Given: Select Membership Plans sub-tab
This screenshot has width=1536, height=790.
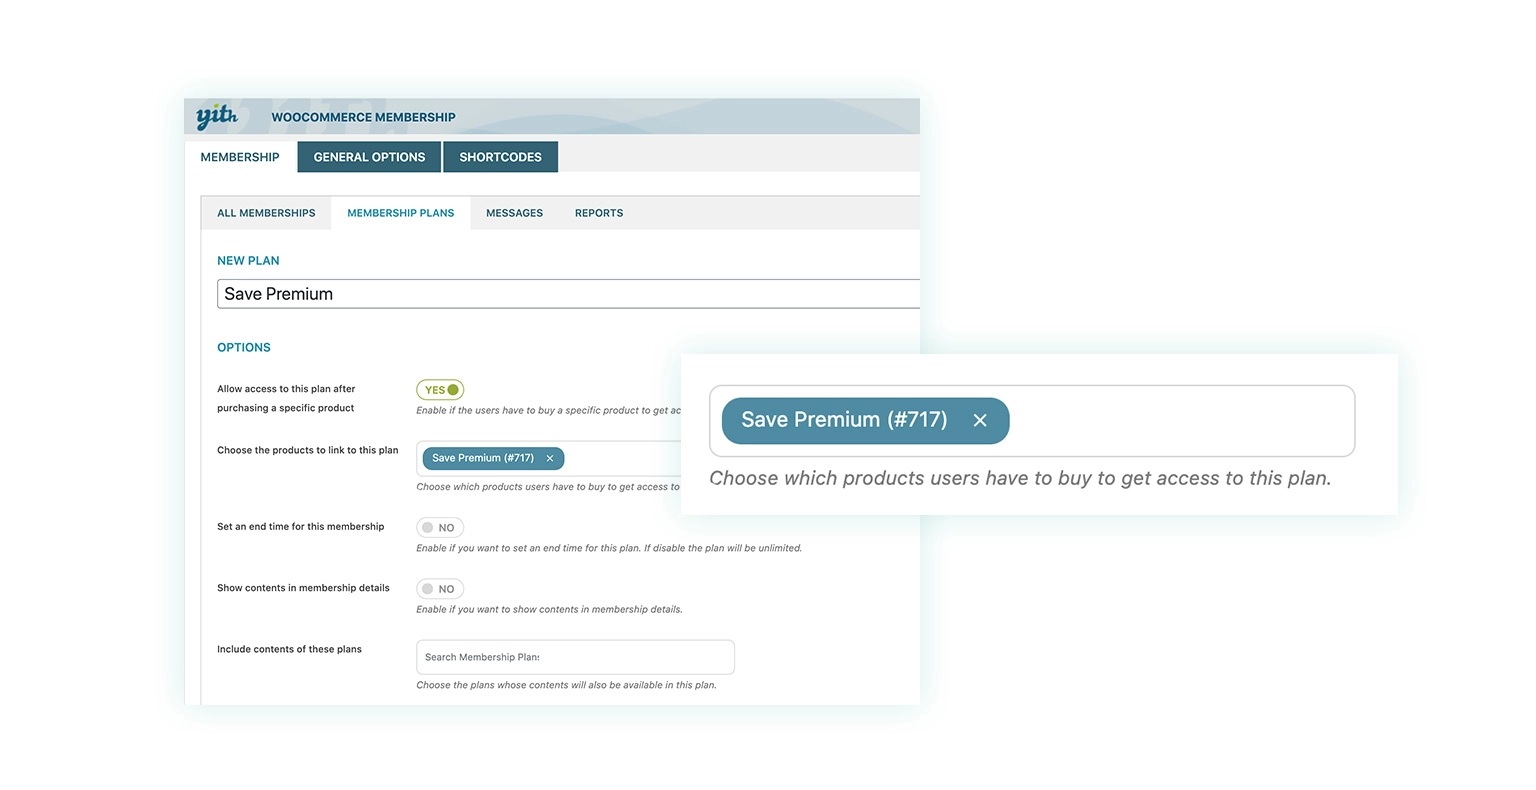Looking at the screenshot, I should click(401, 213).
